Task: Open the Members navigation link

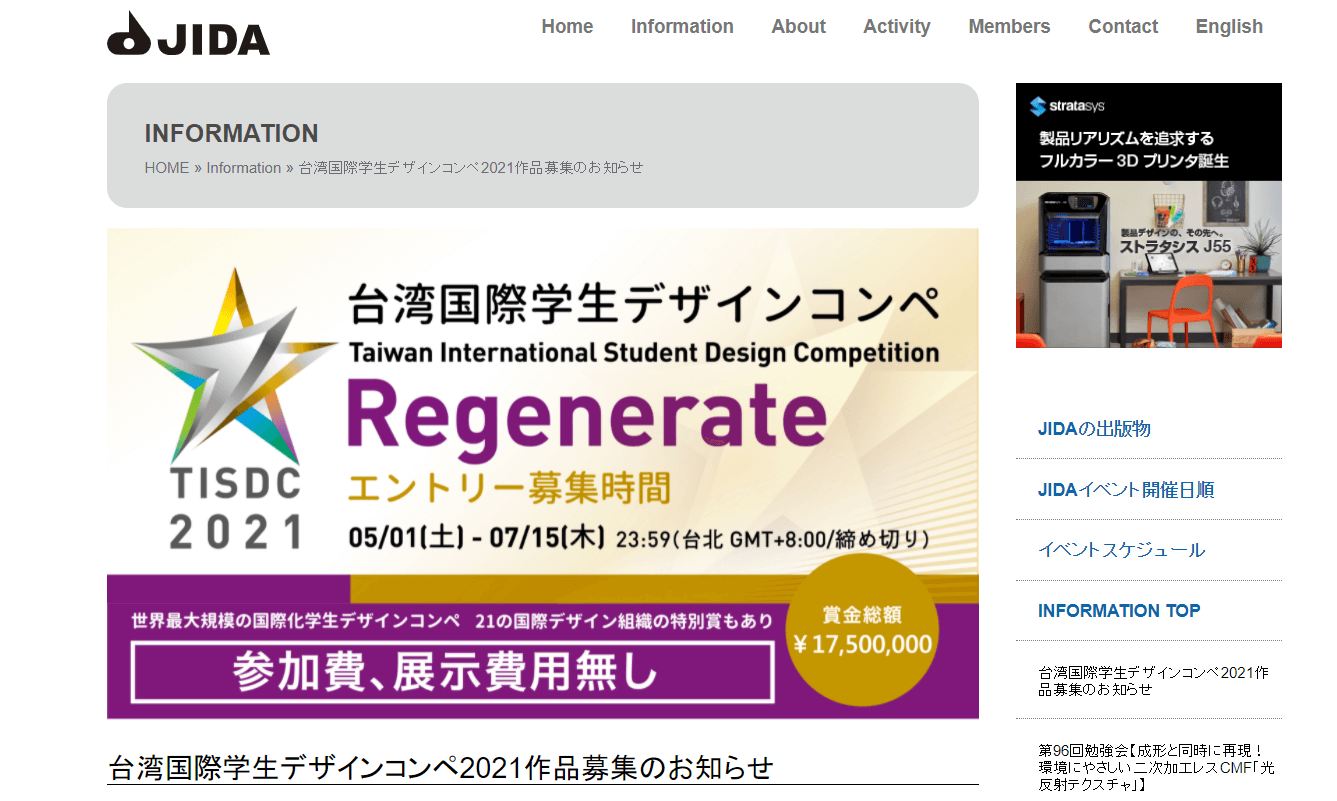Action: point(1009,27)
